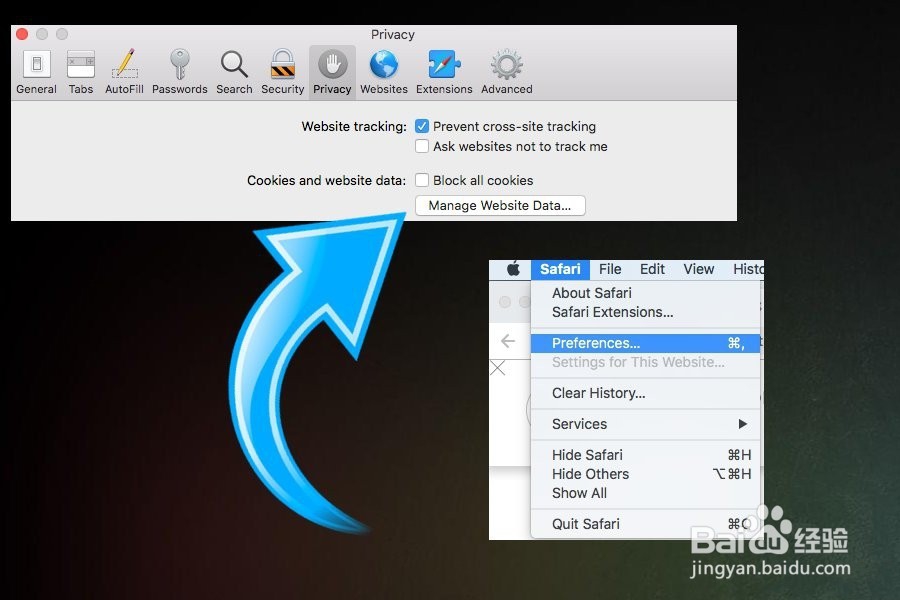Select the Privacy preferences pane
The height and width of the screenshot is (600, 900).
pyautogui.click(x=332, y=72)
